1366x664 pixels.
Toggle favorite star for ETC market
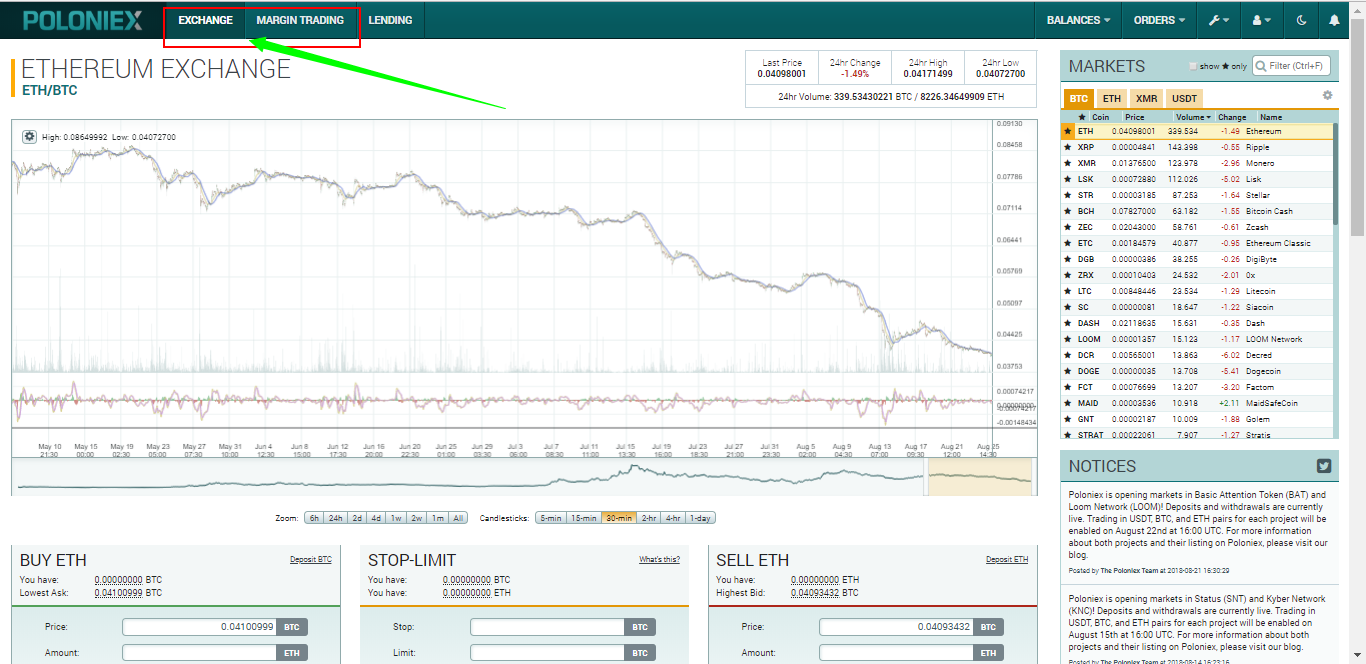click(x=1068, y=243)
